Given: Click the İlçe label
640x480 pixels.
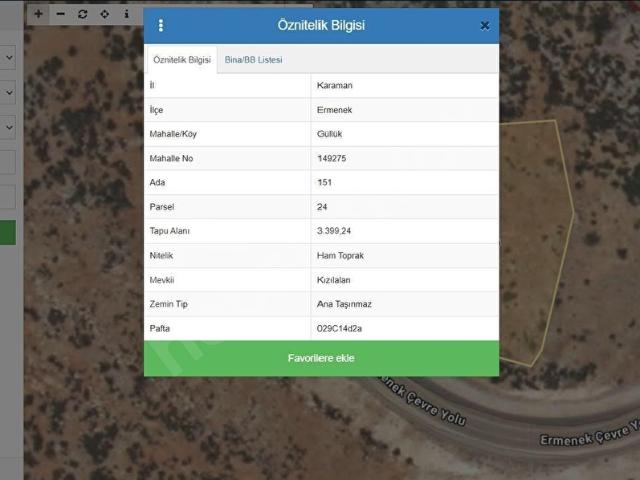Looking at the screenshot, I should tap(156, 110).
